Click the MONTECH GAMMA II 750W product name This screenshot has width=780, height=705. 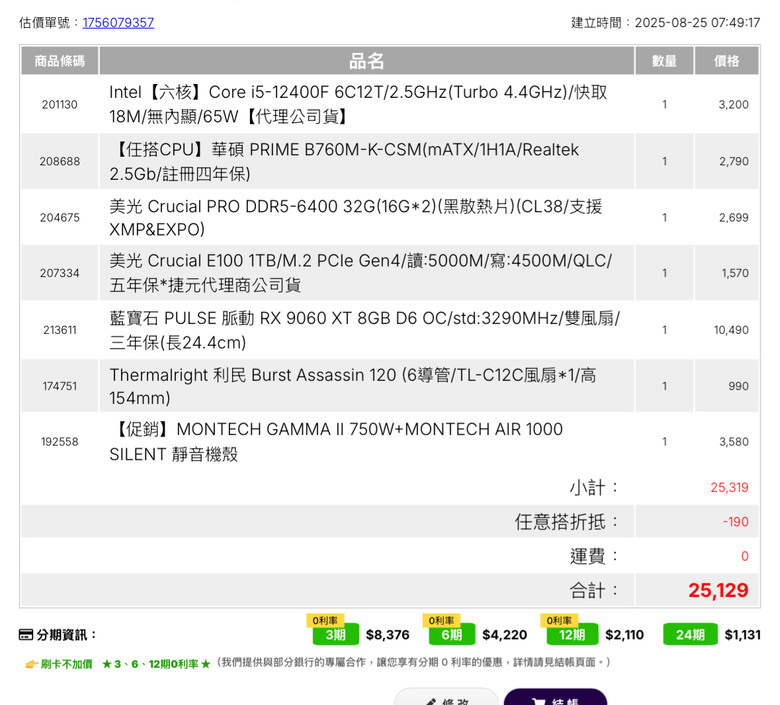point(336,442)
